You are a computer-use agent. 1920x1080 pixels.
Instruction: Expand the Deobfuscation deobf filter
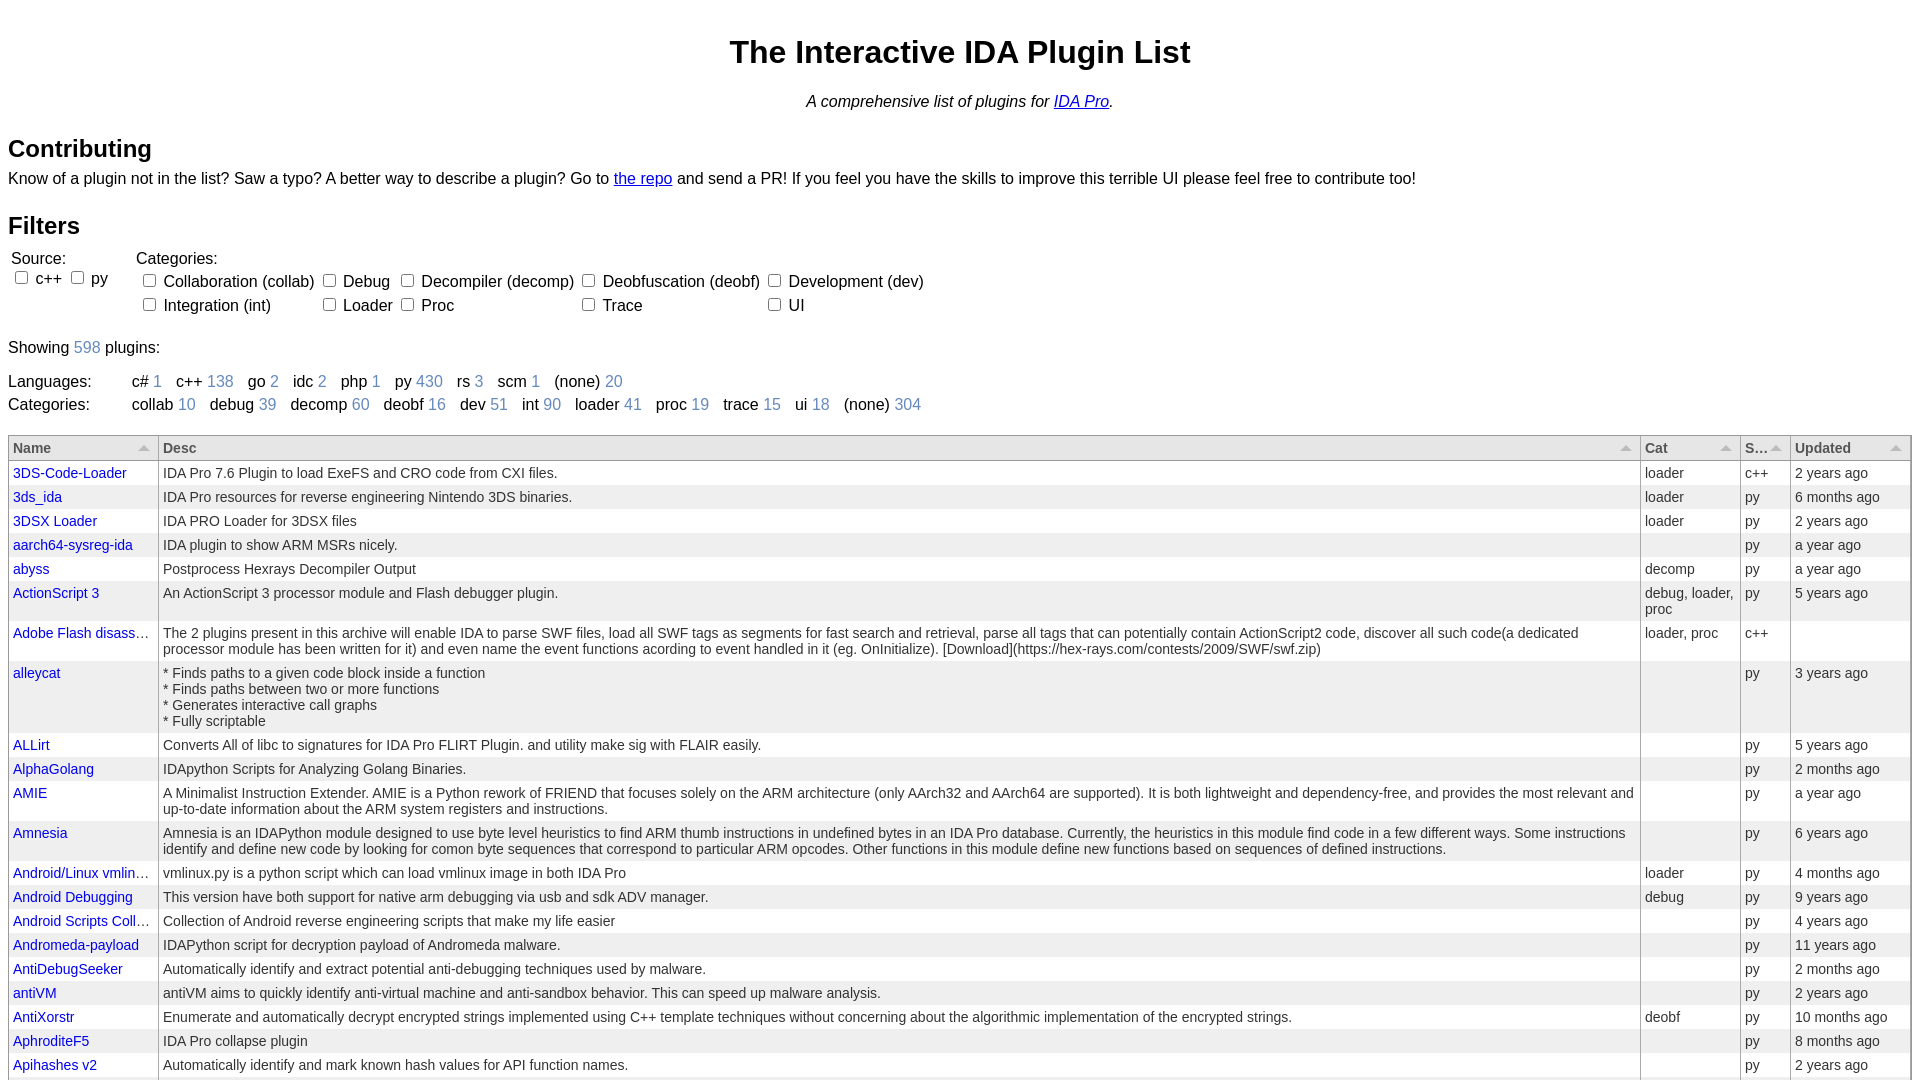pos(589,280)
